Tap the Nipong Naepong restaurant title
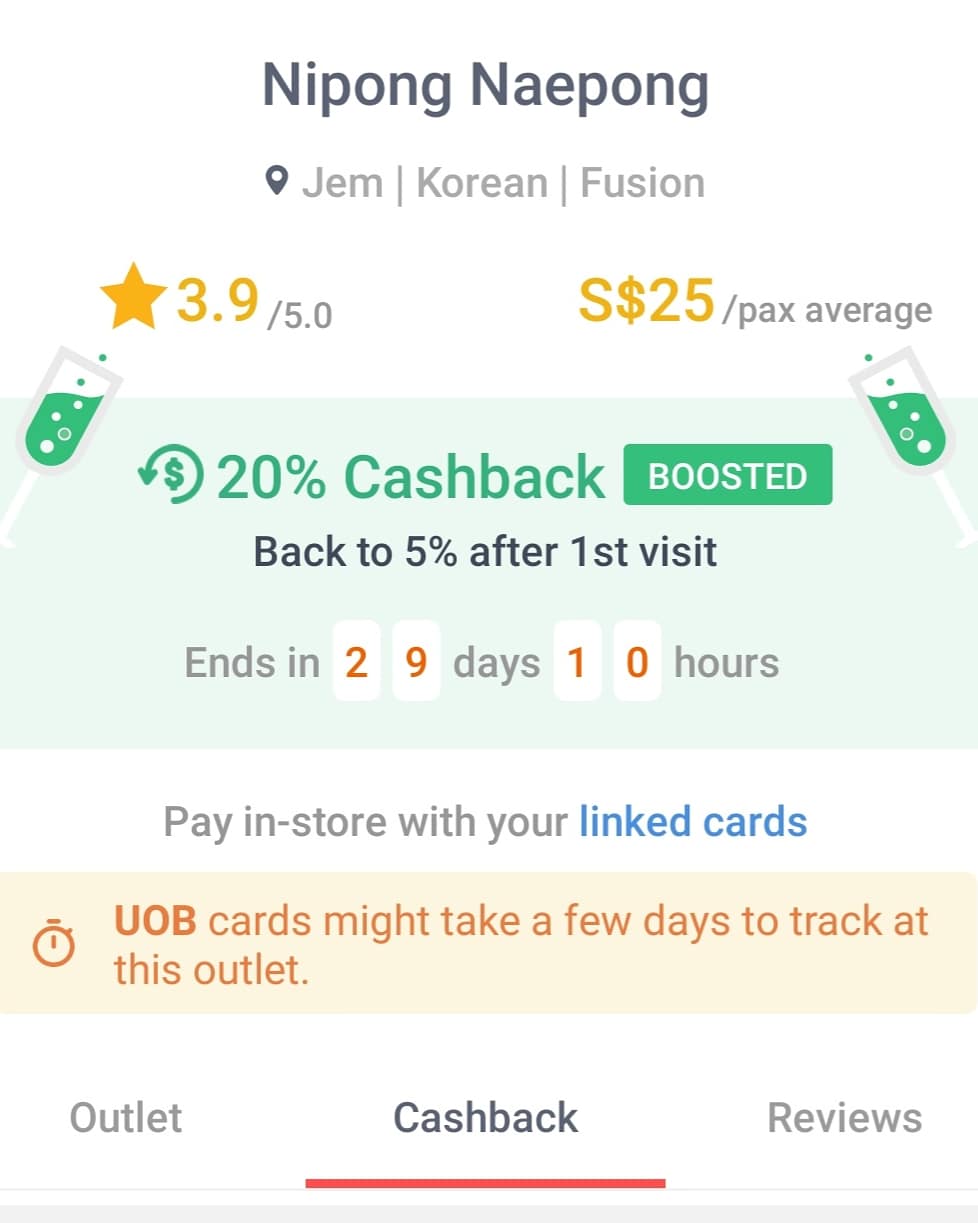978x1223 pixels. tap(486, 86)
